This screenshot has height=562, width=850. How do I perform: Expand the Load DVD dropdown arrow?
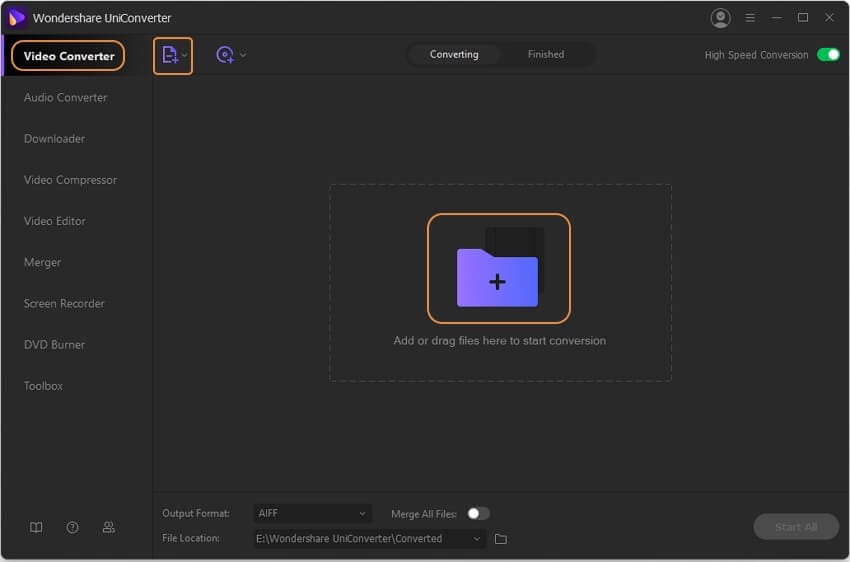click(243, 55)
